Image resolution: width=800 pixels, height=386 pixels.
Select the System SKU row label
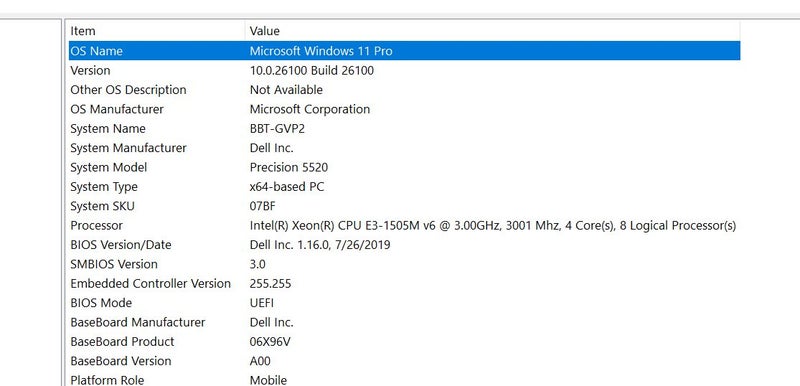tap(103, 206)
